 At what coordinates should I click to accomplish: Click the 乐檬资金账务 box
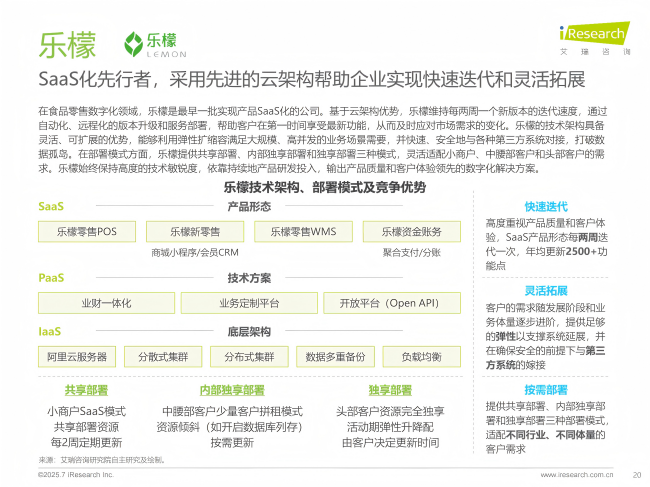(412, 231)
